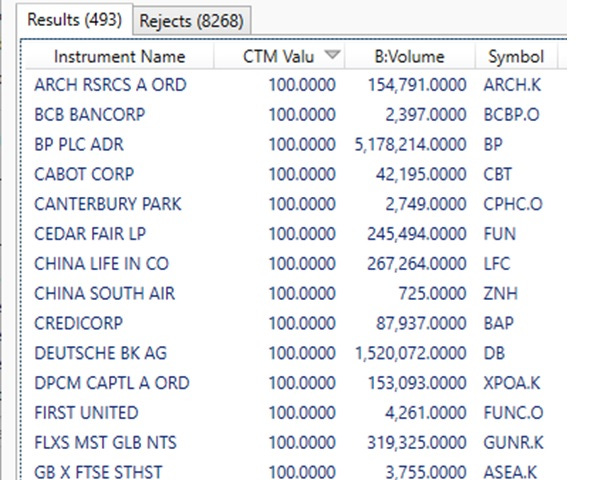Click volume 154,791.0000 cell
Screen dimensions: 600x480
tap(417, 85)
